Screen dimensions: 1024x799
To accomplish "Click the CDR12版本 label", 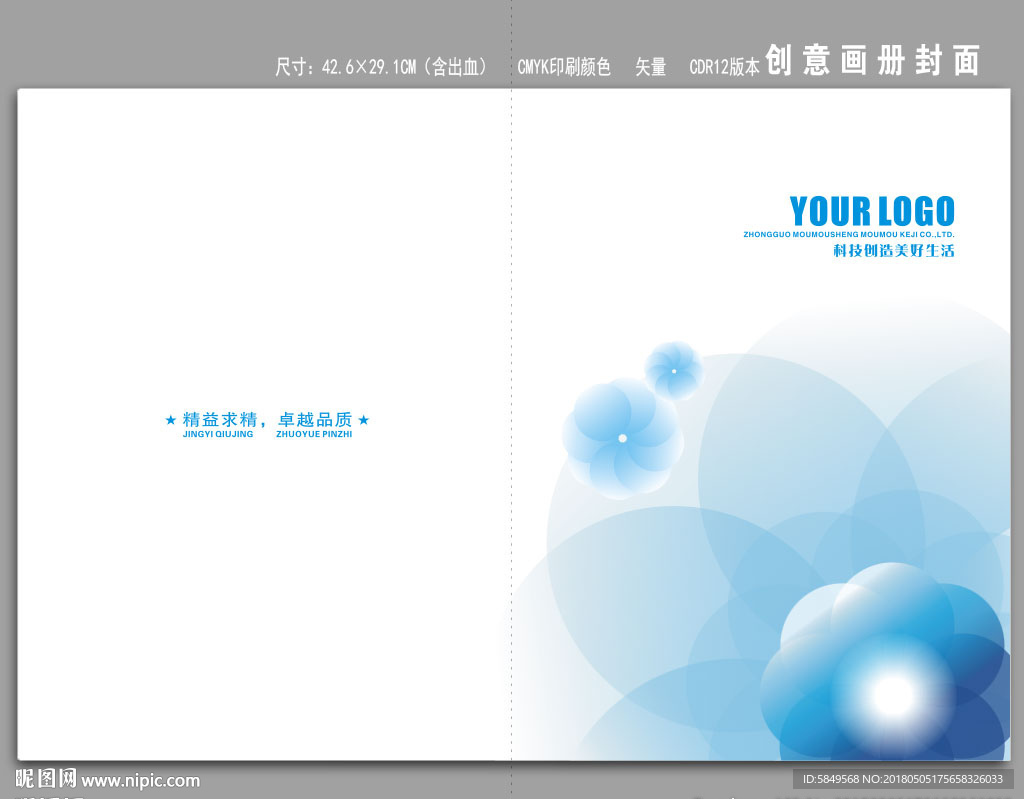I will click(x=725, y=67).
